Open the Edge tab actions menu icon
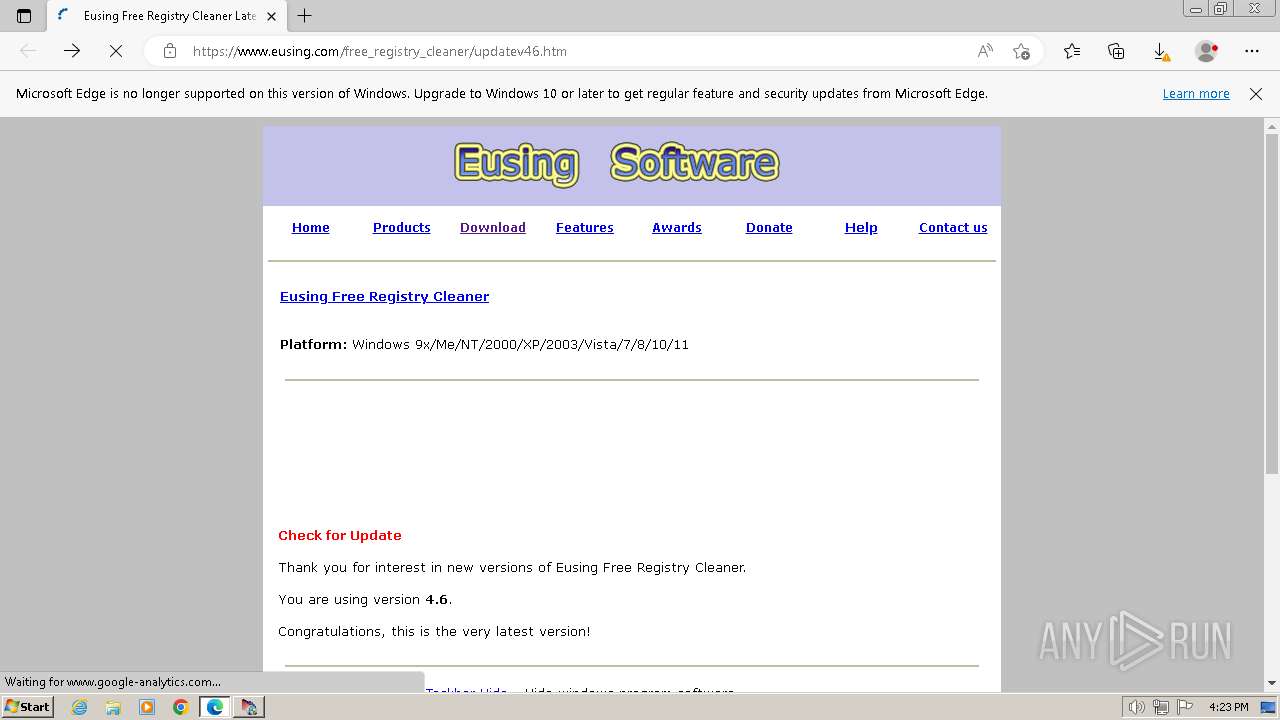Image resolution: width=1280 pixels, height=720 pixels. tap(24, 16)
